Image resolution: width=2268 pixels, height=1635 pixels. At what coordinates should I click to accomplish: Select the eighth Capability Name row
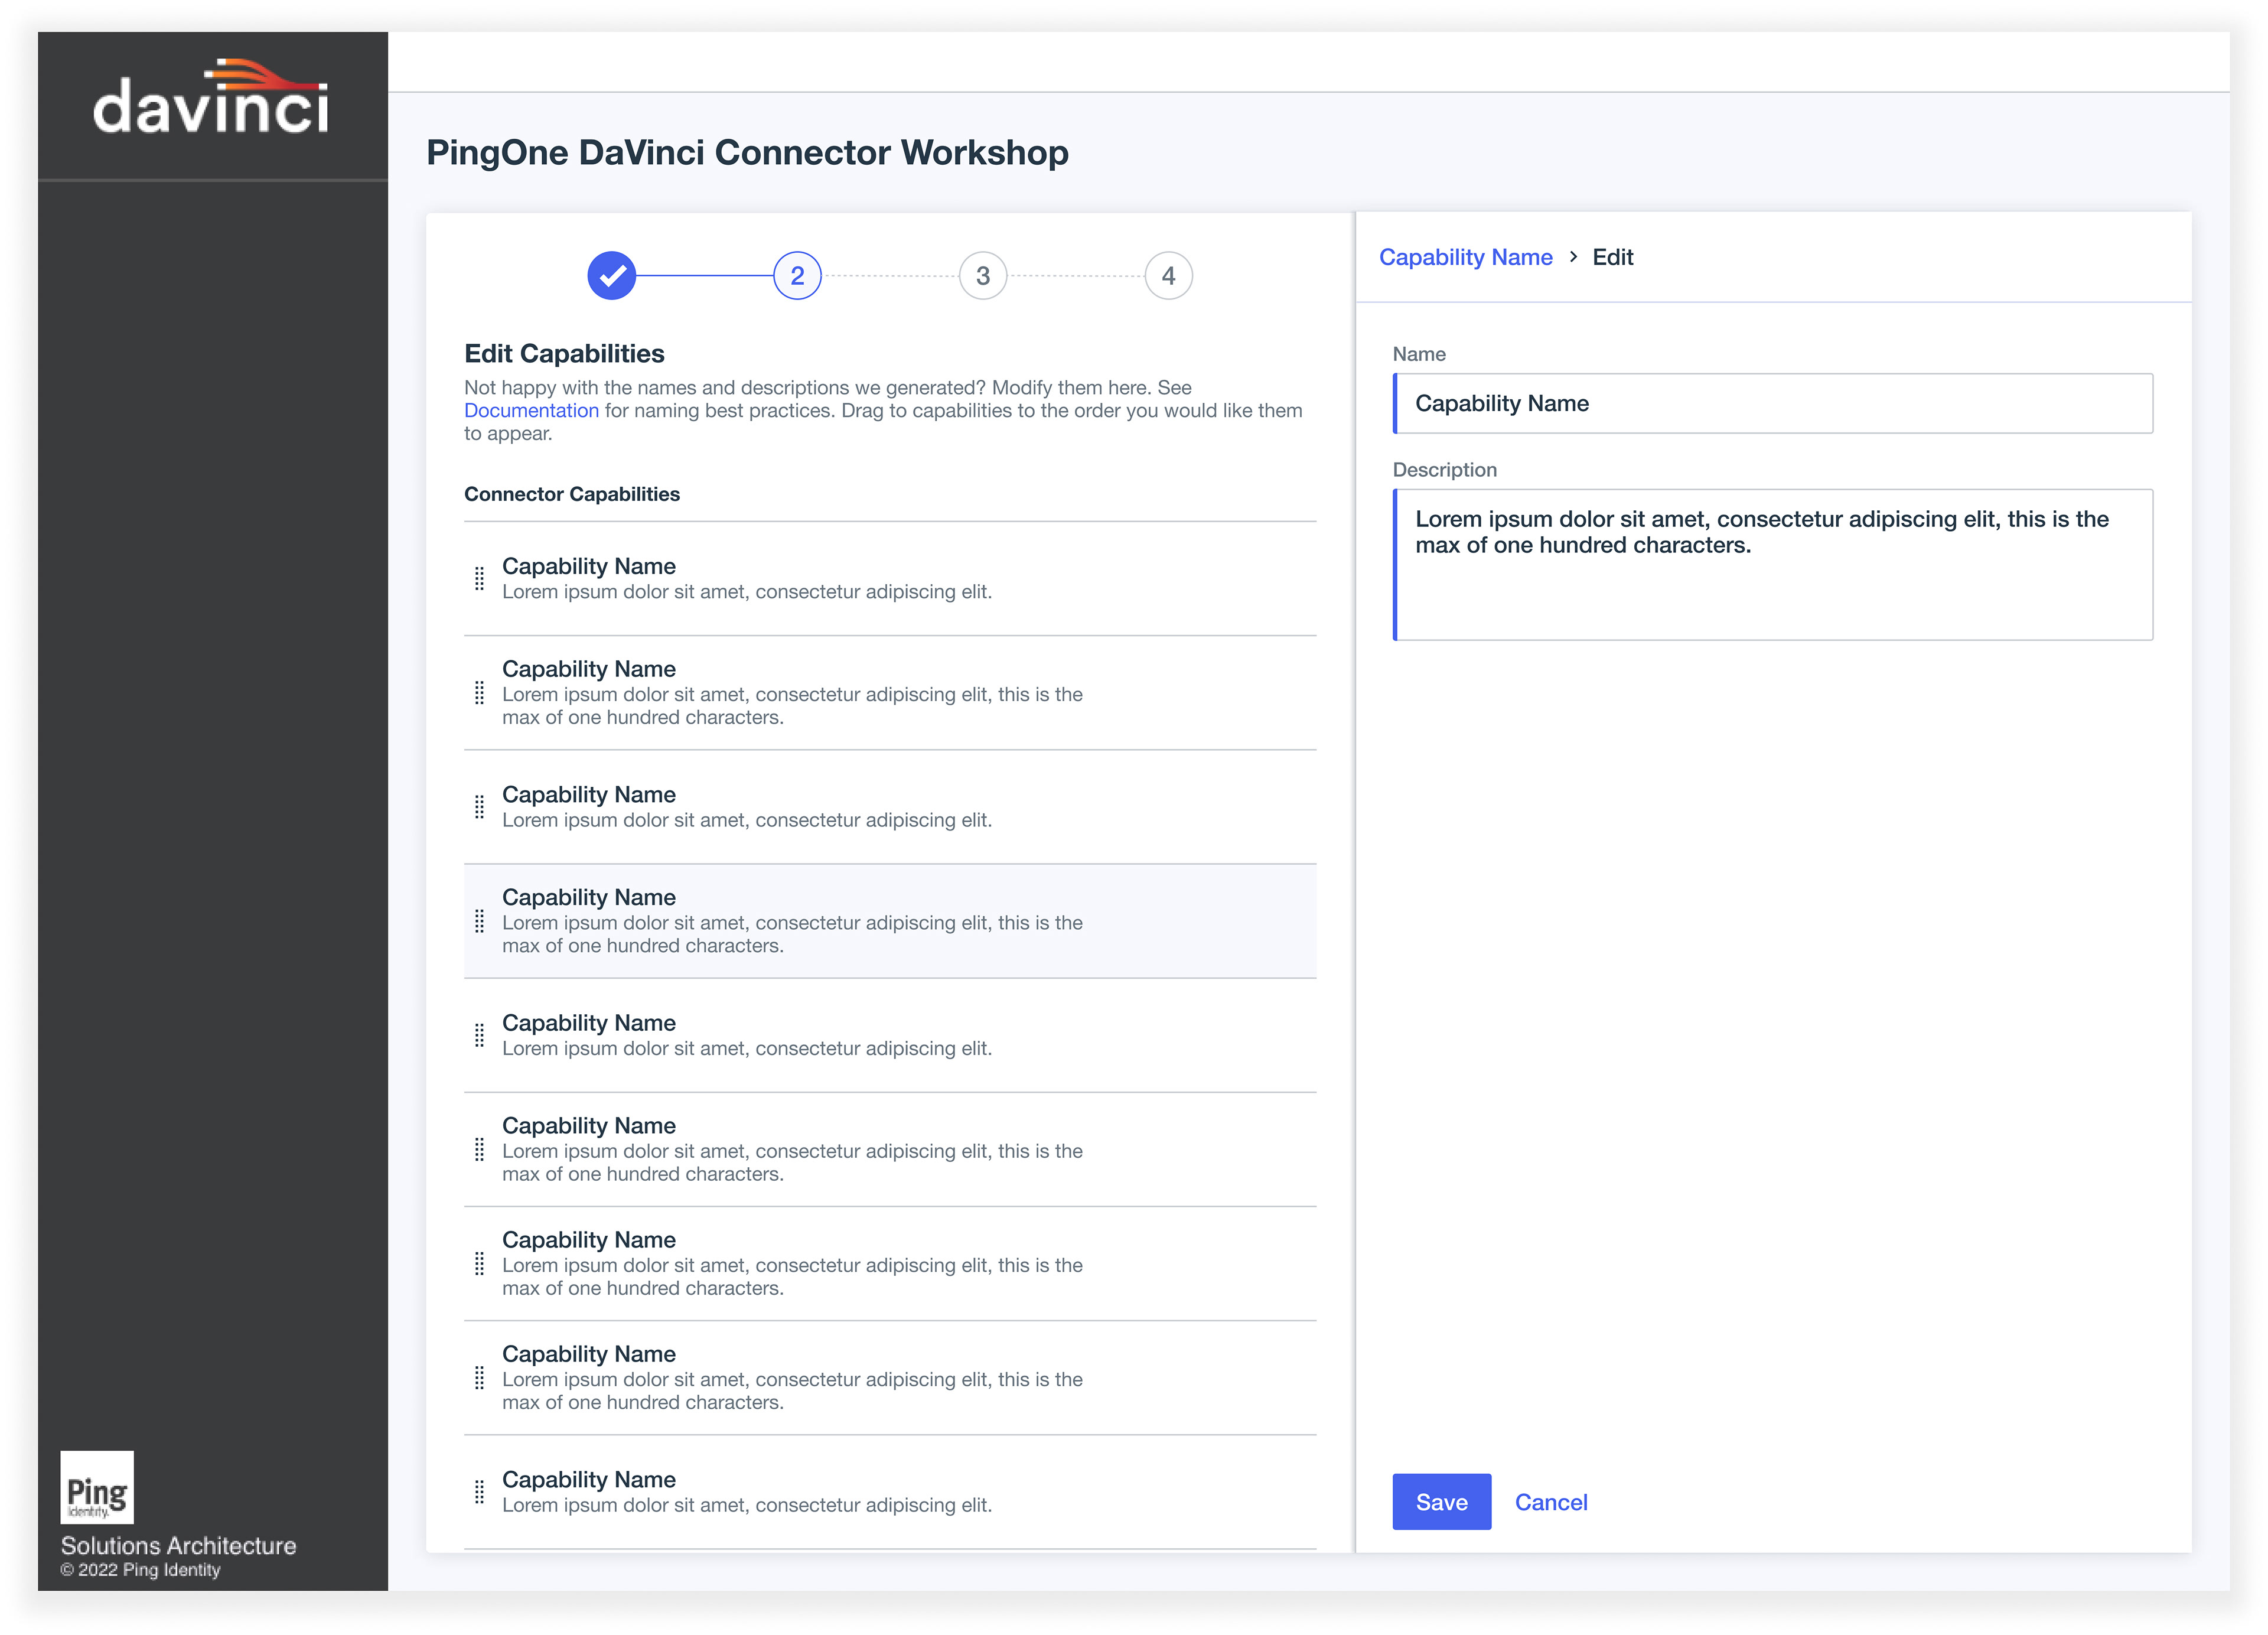point(890,1378)
